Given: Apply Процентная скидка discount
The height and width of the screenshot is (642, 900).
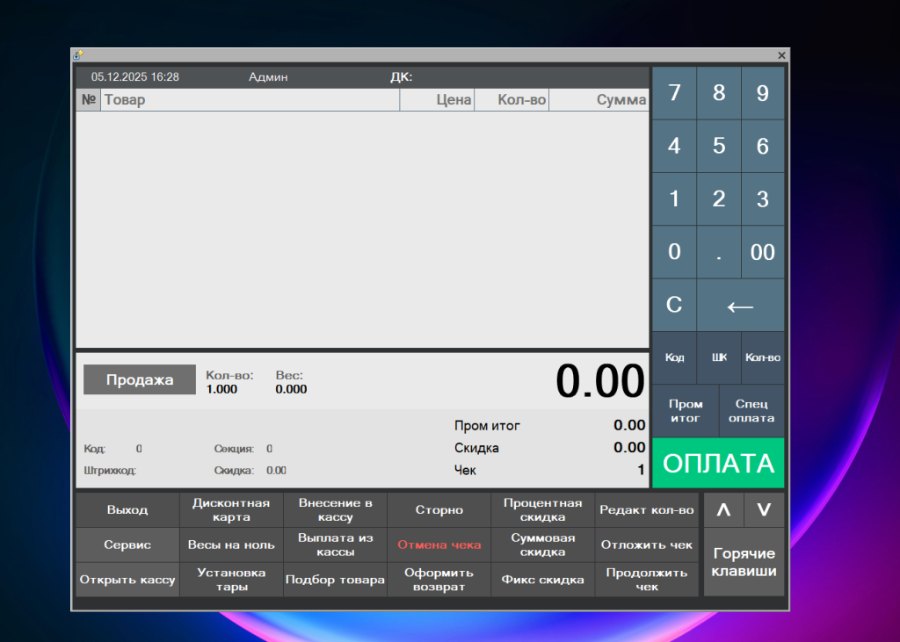Looking at the screenshot, I should 543,510.
